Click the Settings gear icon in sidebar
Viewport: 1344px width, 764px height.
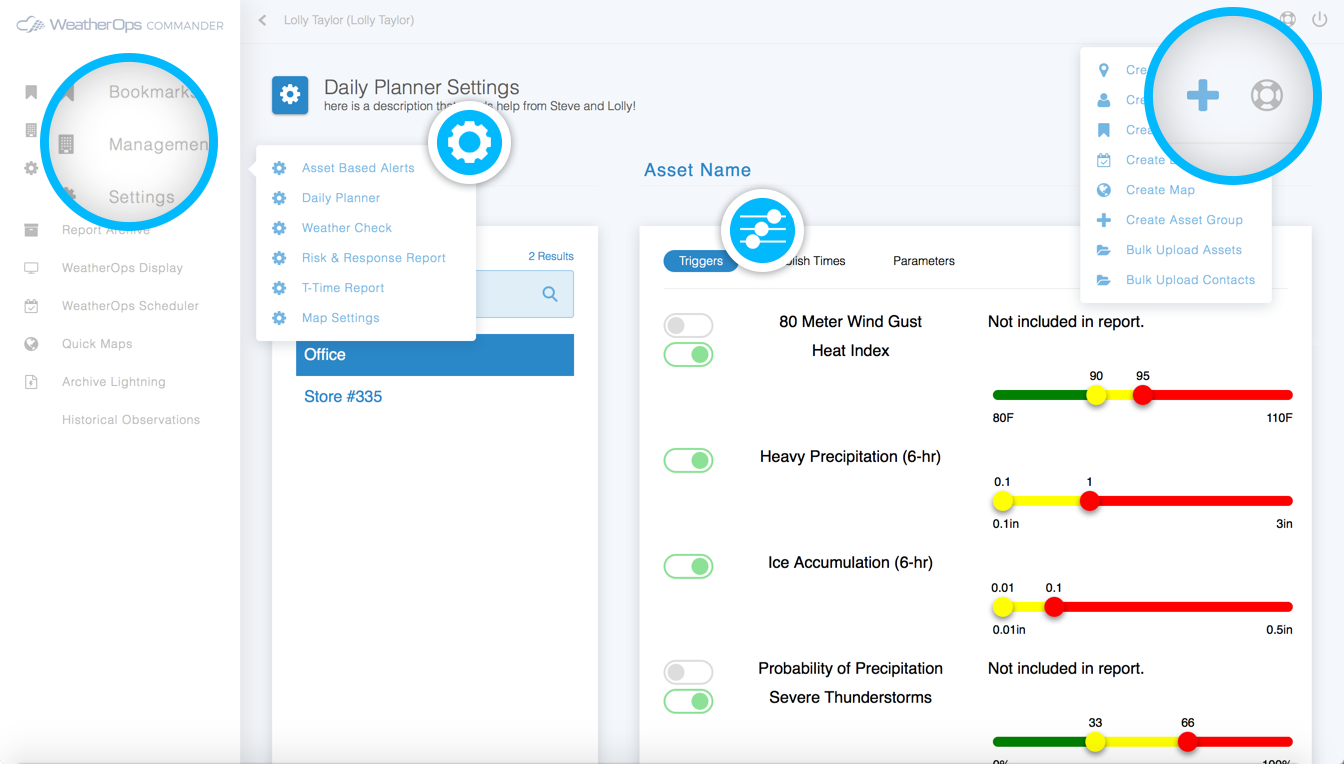[x=31, y=168]
